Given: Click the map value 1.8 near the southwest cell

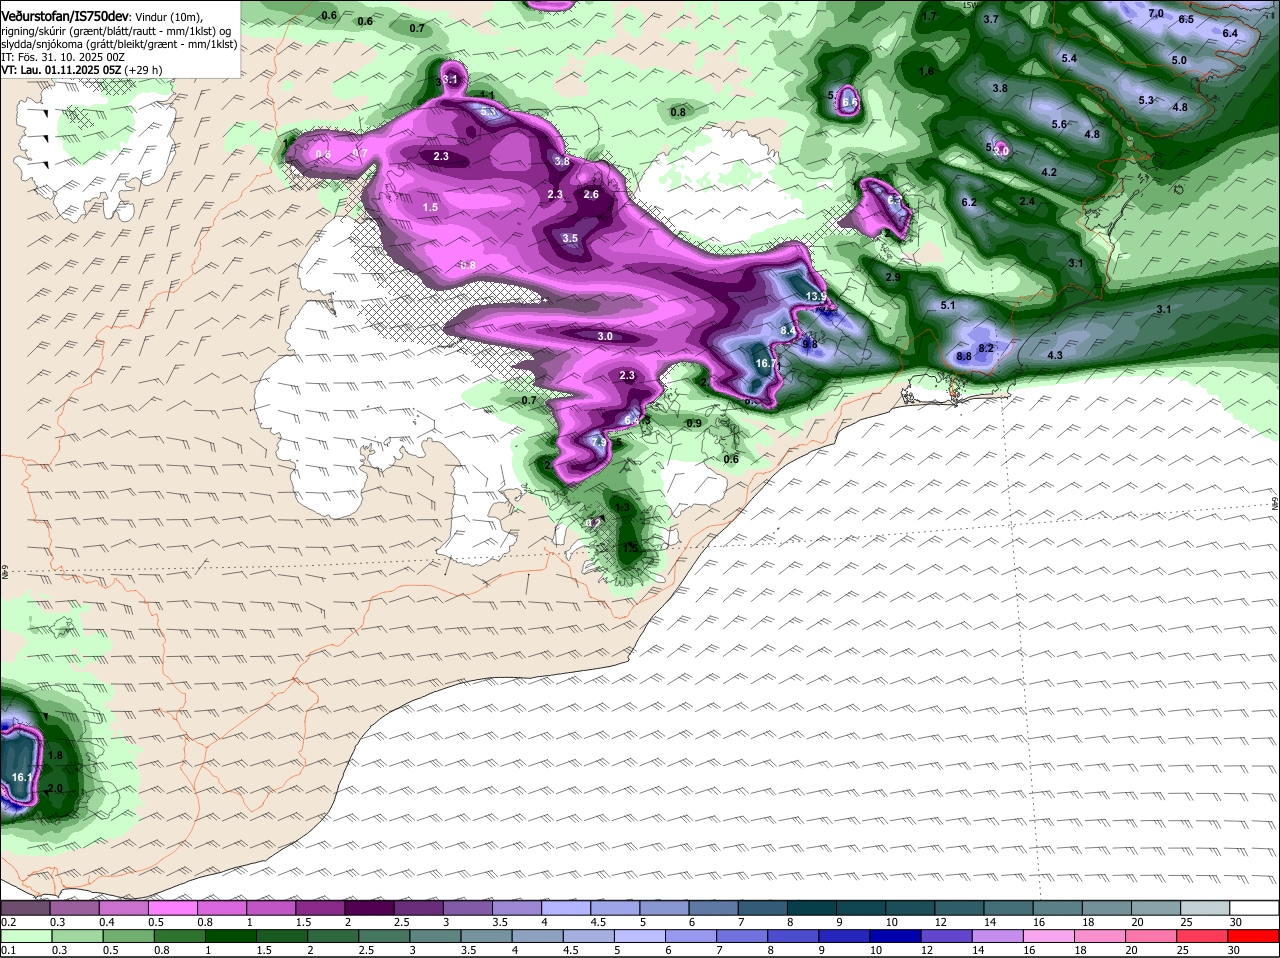Looking at the screenshot, I should pyautogui.click(x=55, y=755).
